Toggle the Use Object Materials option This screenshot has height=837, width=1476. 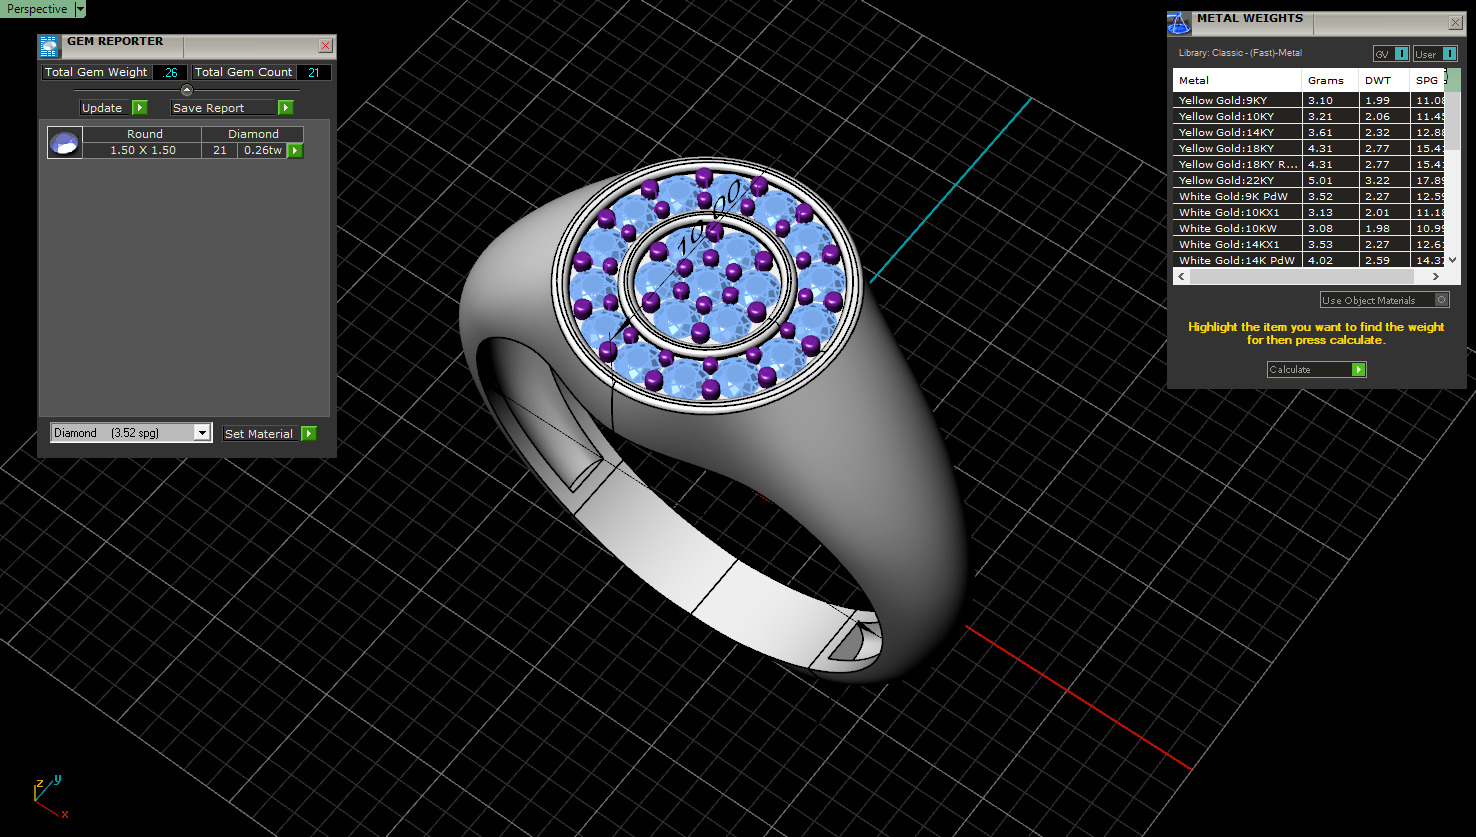coord(1384,300)
